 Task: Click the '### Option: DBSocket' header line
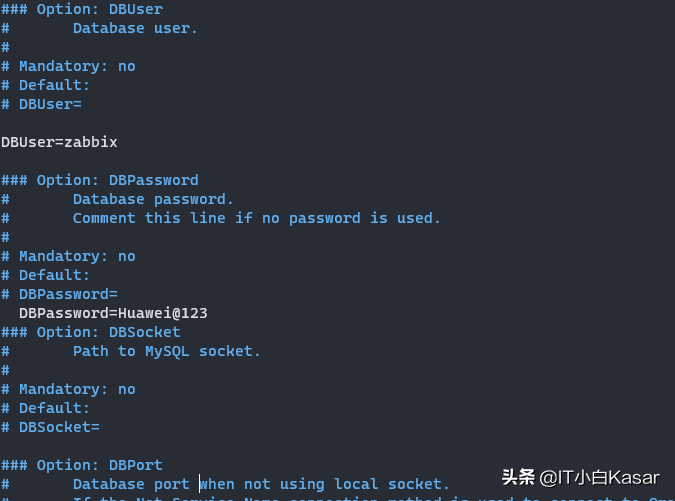point(91,332)
